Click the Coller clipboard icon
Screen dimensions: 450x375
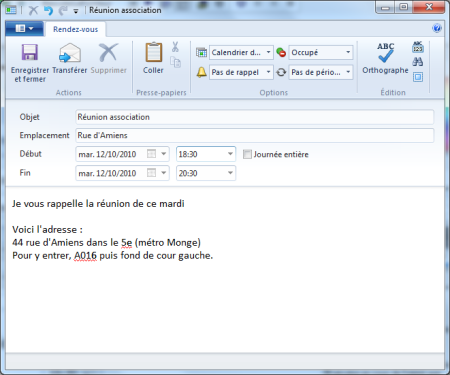[x=153, y=52]
